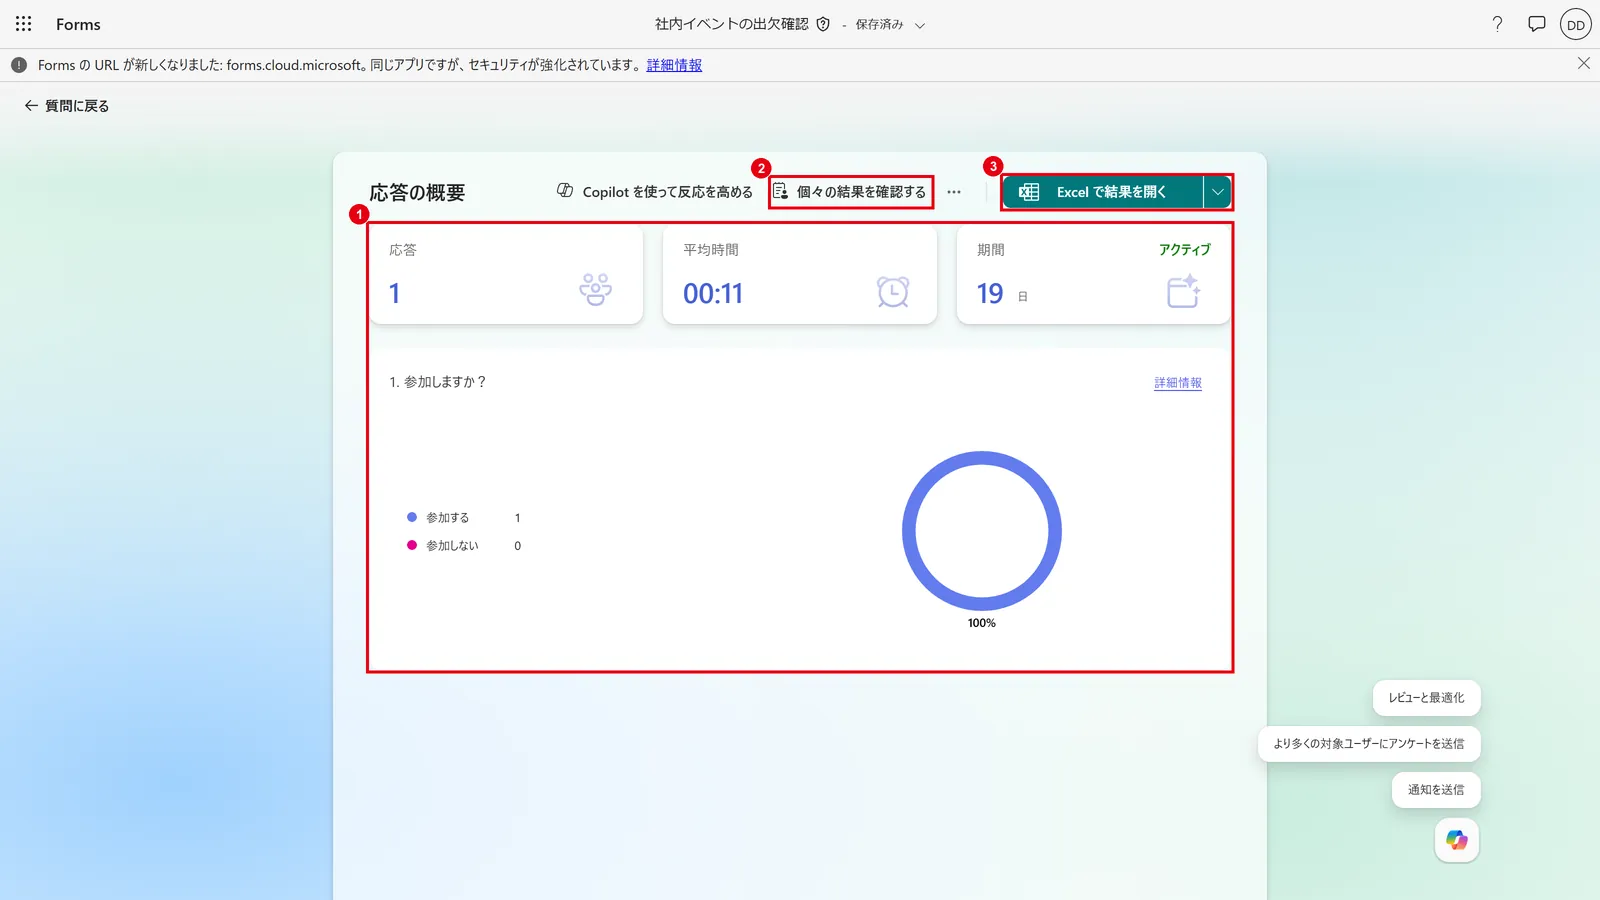Click the 参加しない legend label
The image size is (1600, 900).
click(x=452, y=546)
